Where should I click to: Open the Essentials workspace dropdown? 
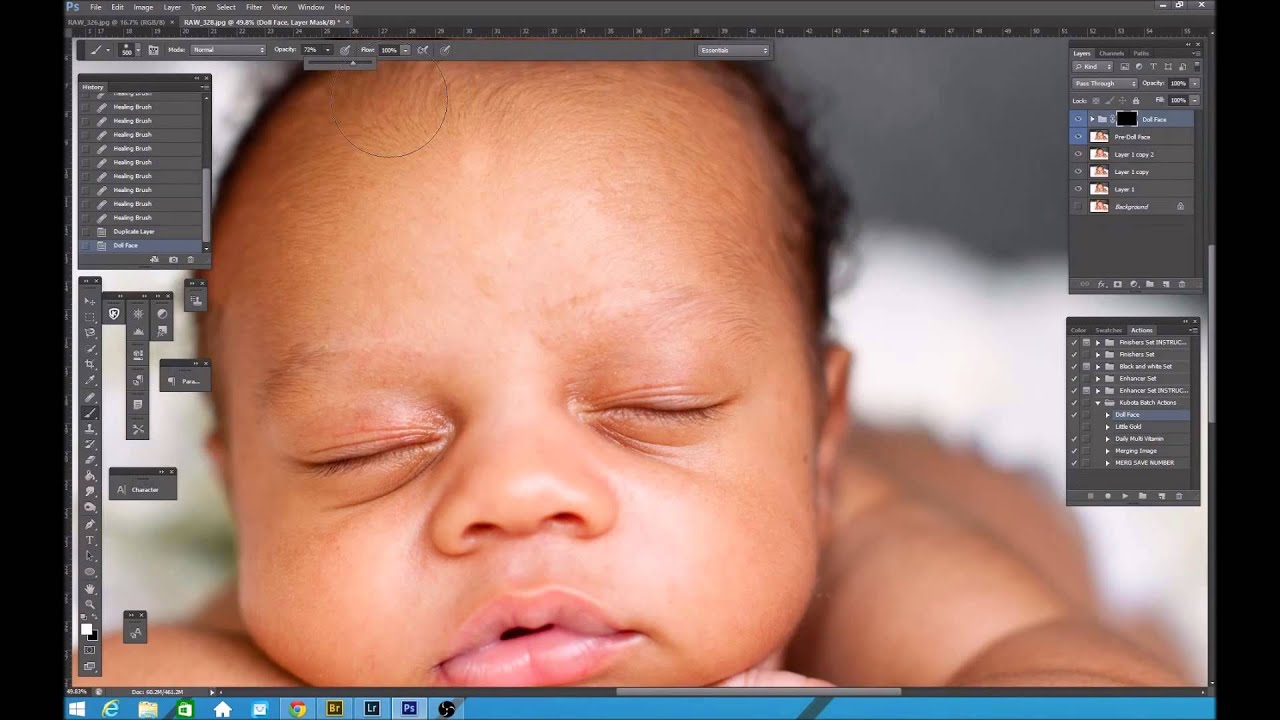pos(734,50)
